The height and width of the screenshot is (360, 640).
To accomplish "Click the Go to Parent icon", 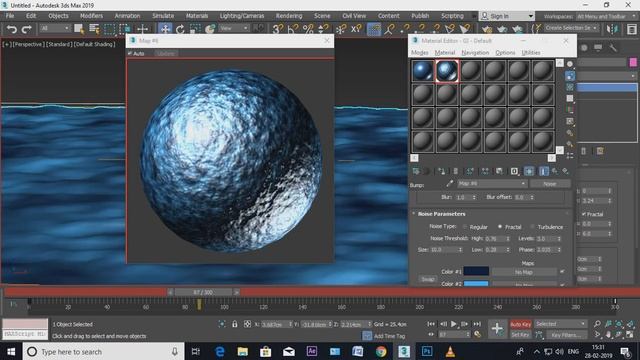I will [555, 171].
